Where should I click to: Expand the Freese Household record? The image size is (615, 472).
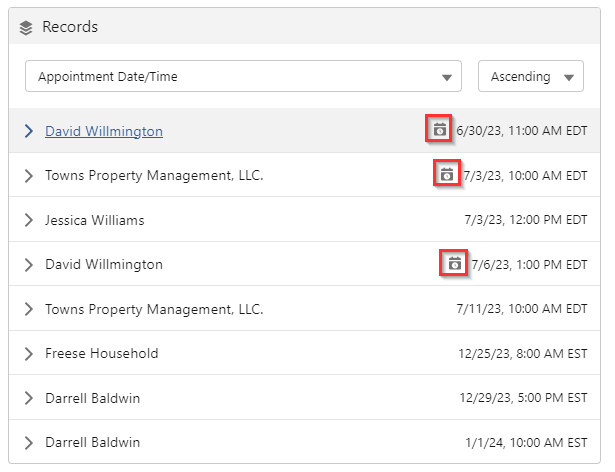[x=28, y=353]
